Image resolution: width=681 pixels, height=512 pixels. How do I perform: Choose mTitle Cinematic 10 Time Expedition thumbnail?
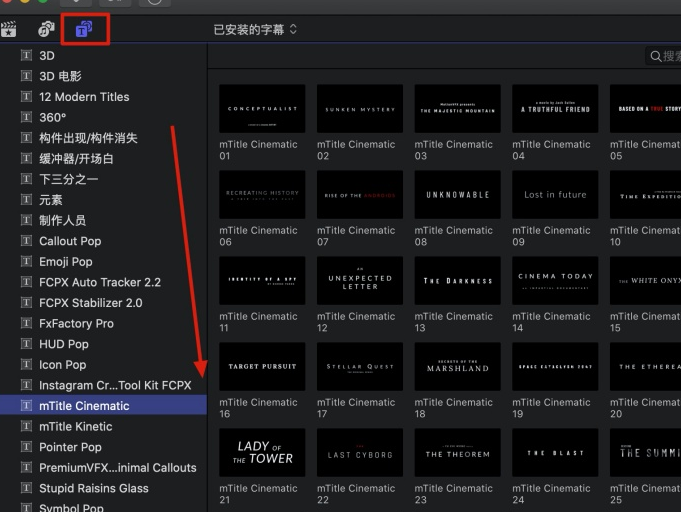coord(645,195)
